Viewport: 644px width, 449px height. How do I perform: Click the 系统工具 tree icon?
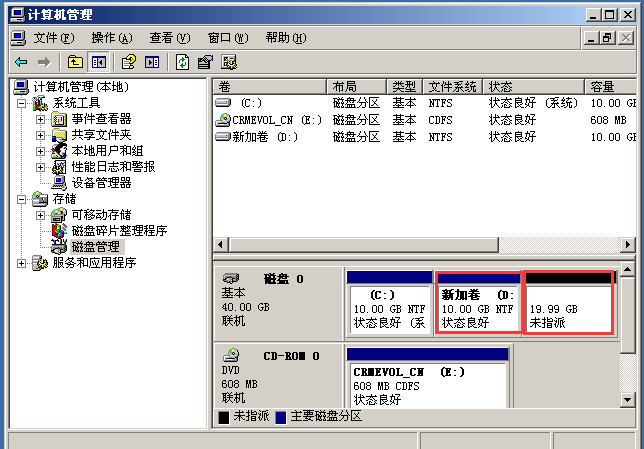coord(40,103)
